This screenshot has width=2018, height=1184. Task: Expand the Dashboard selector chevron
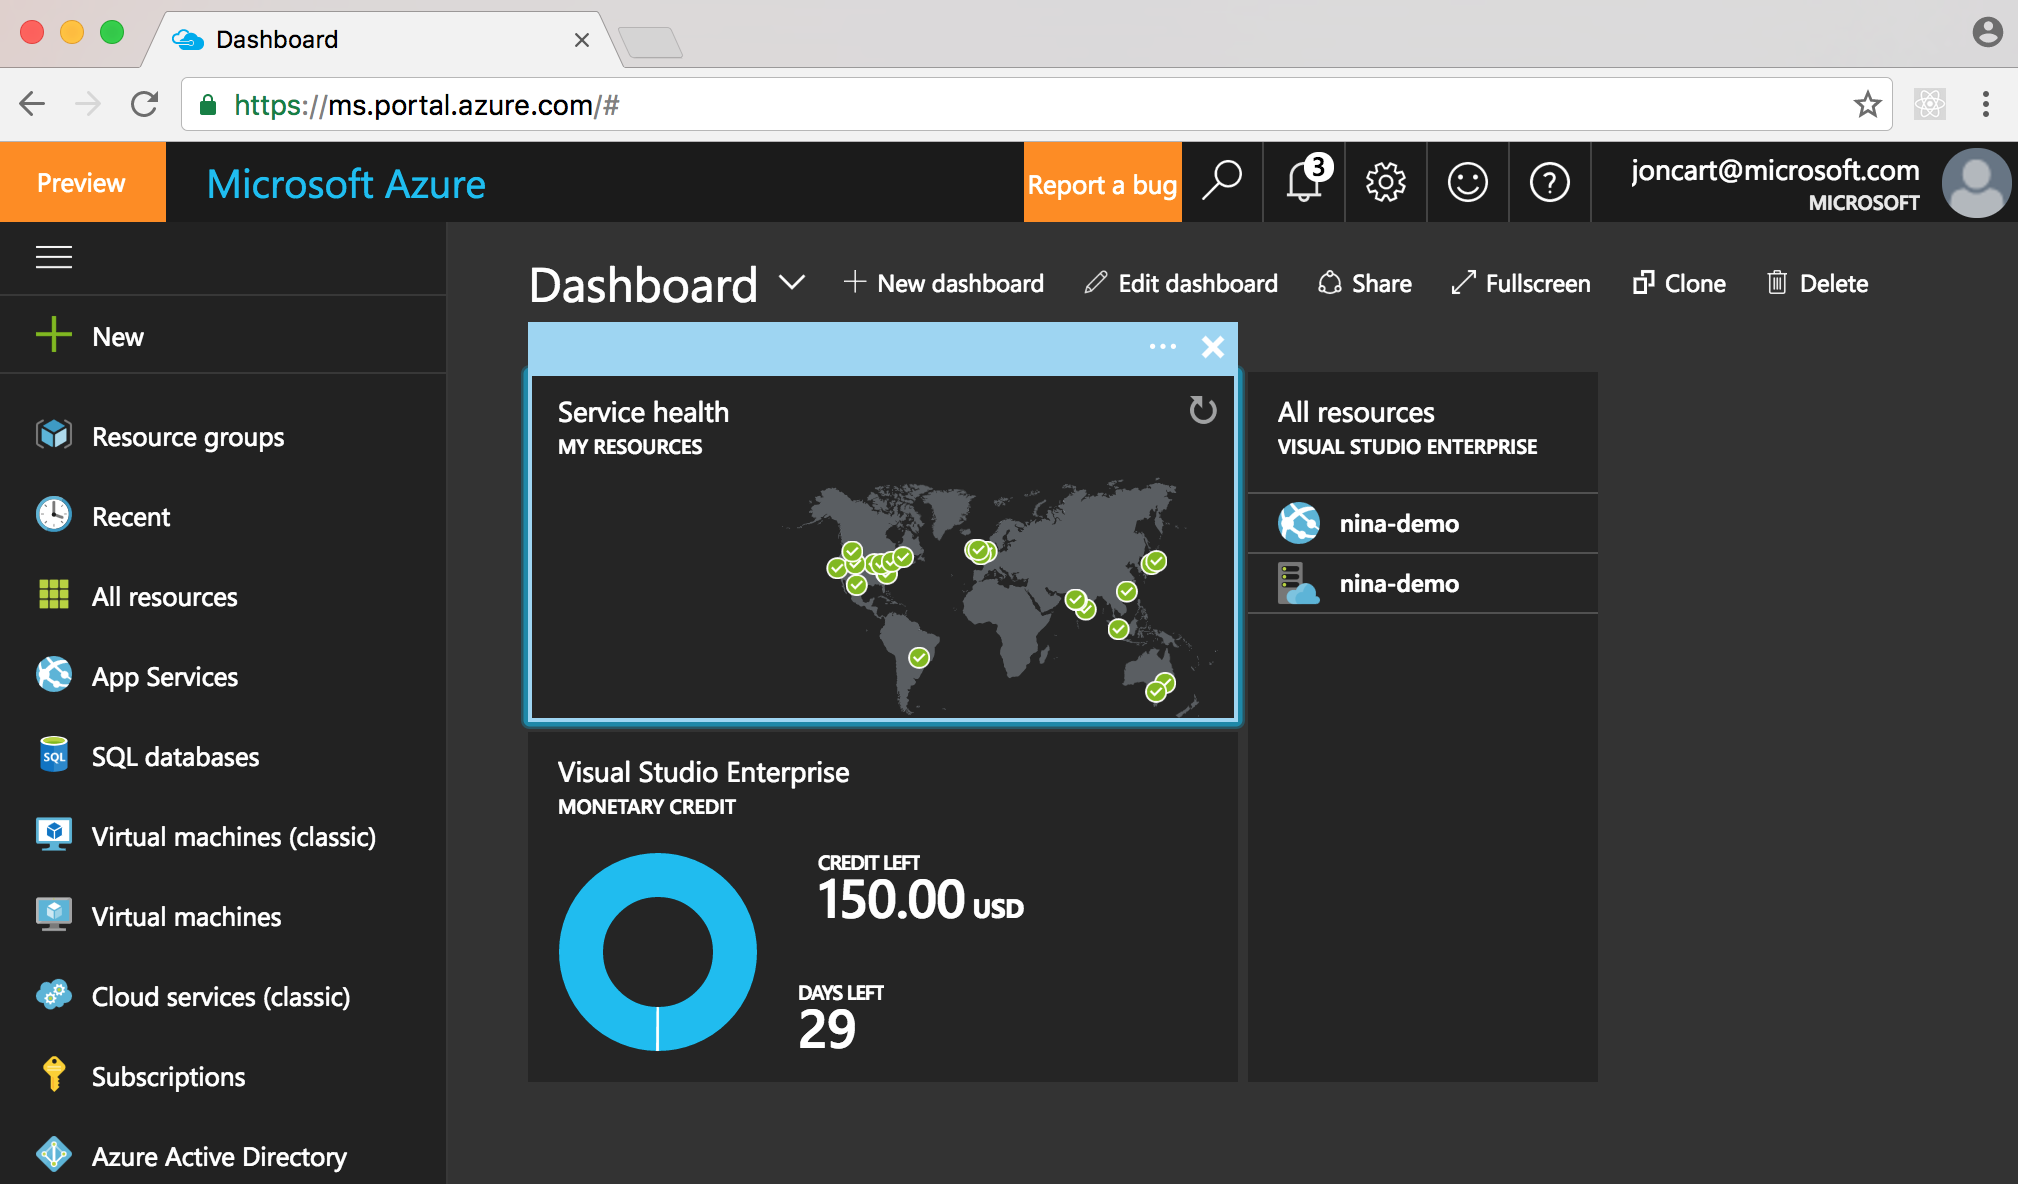792,283
